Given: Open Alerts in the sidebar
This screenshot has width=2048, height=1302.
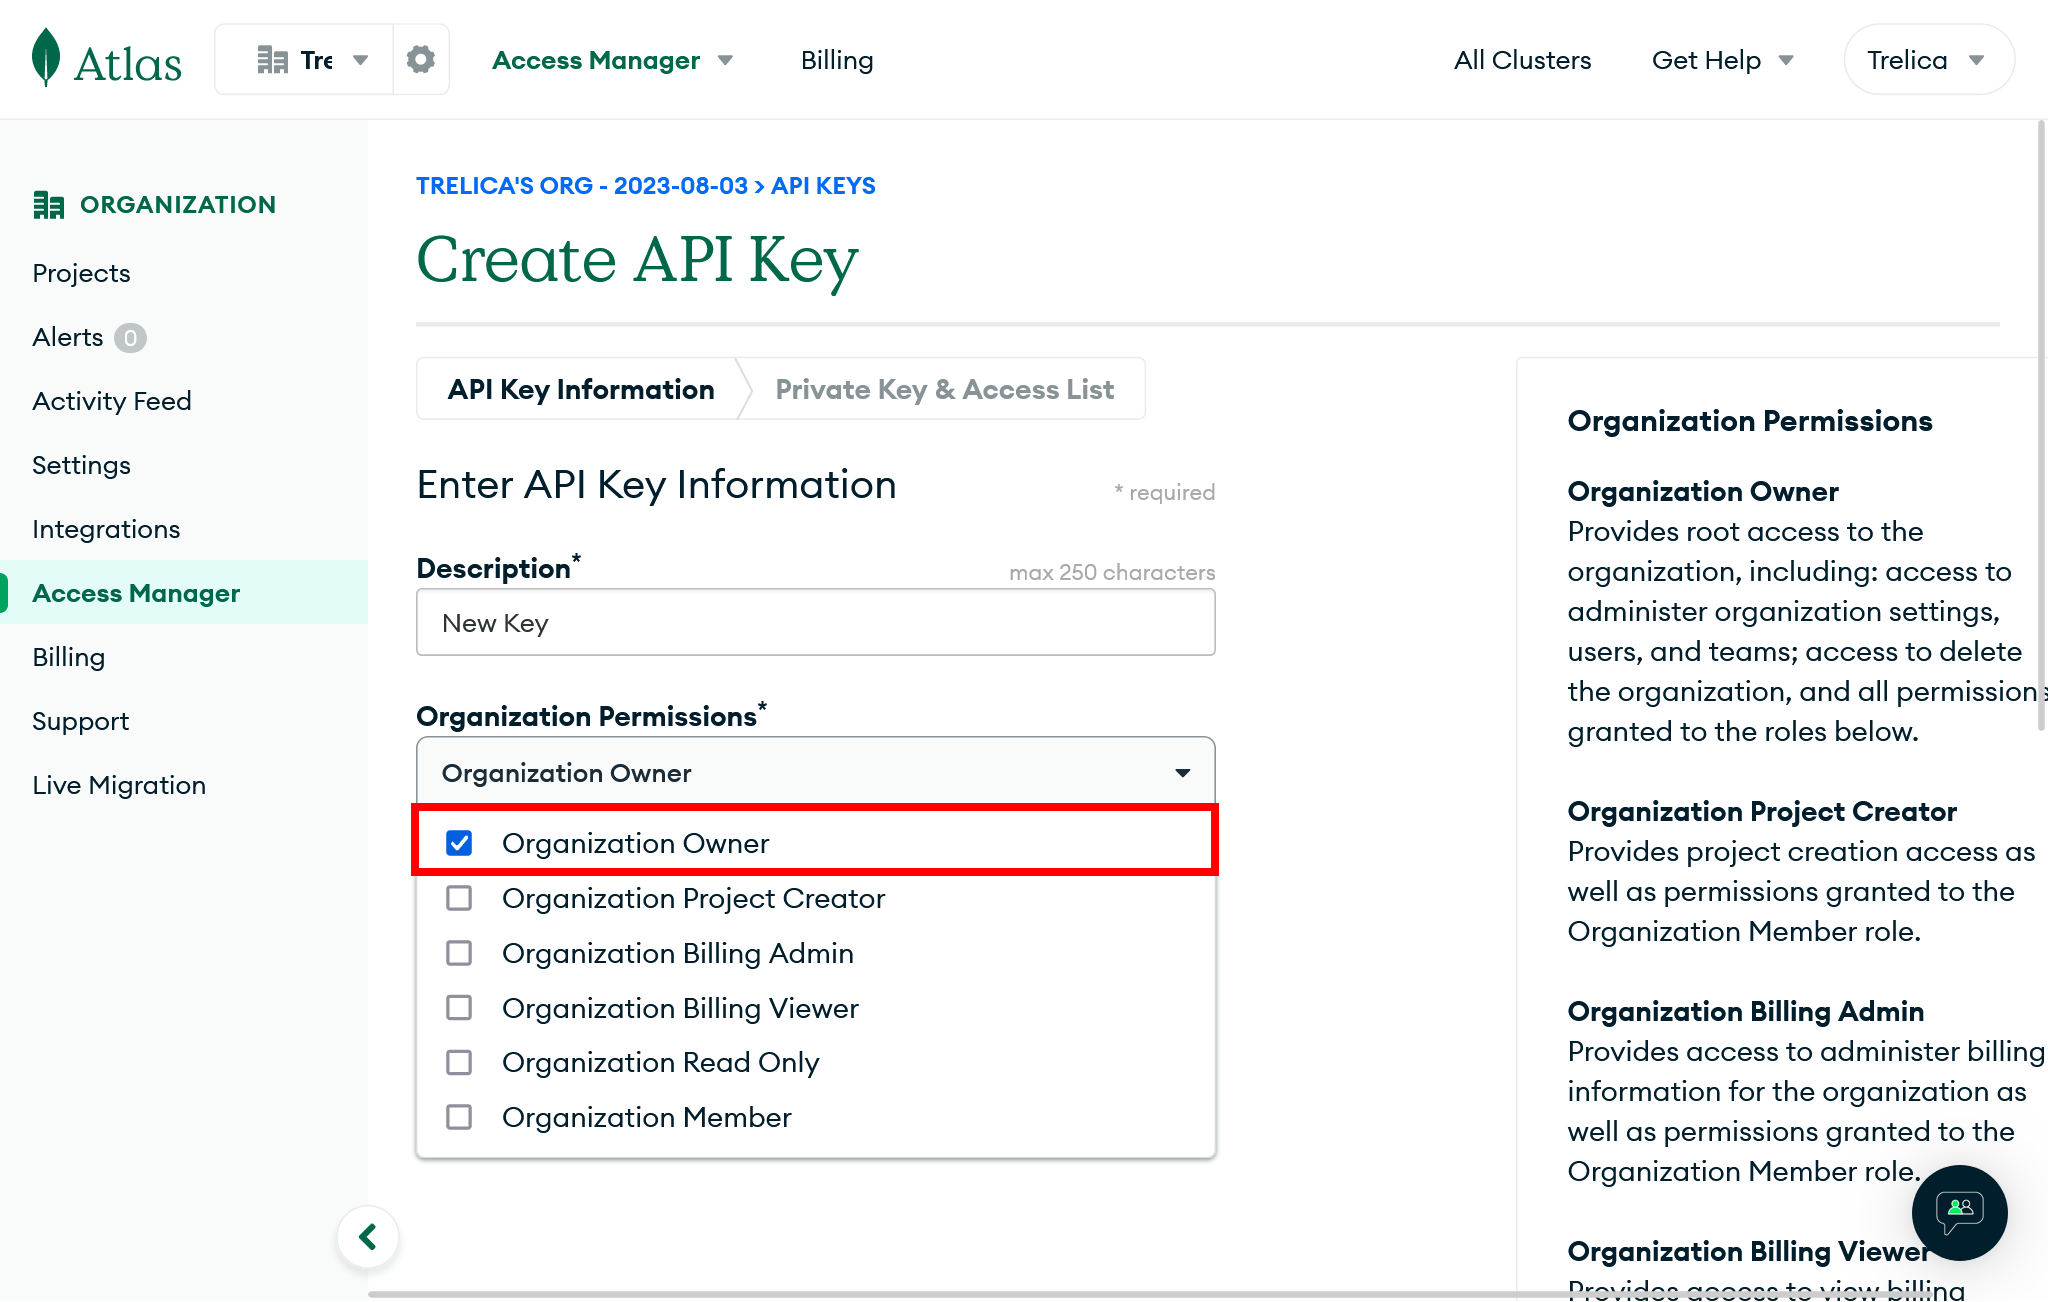Looking at the screenshot, I should tap(67, 337).
